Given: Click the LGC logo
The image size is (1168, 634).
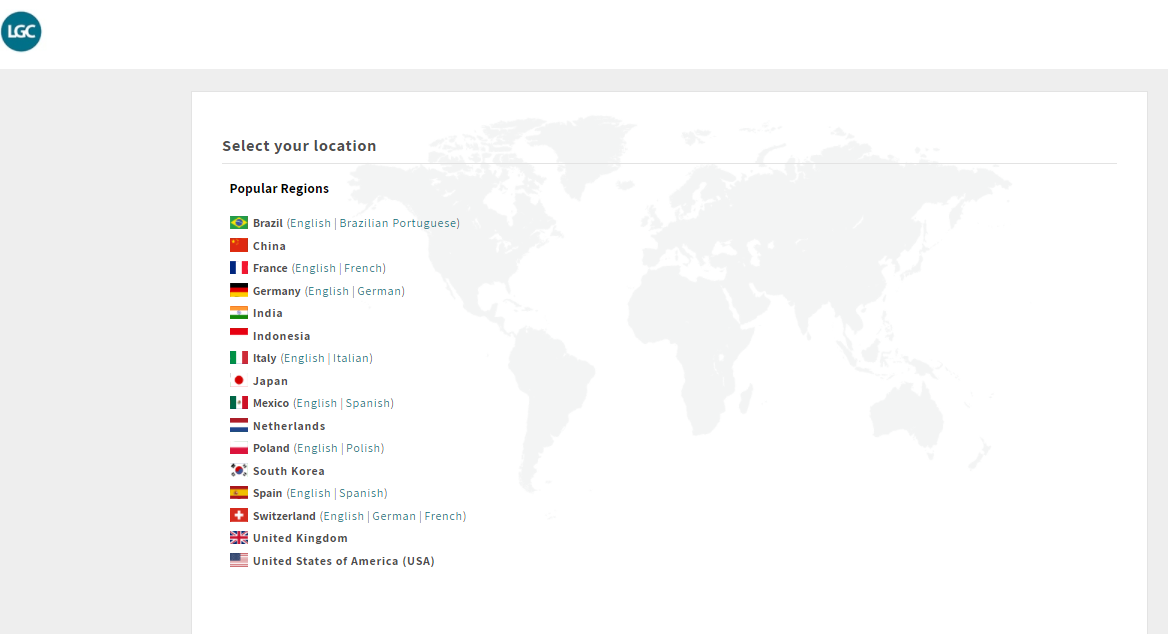Looking at the screenshot, I should pyautogui.click(x=21, y=31).
